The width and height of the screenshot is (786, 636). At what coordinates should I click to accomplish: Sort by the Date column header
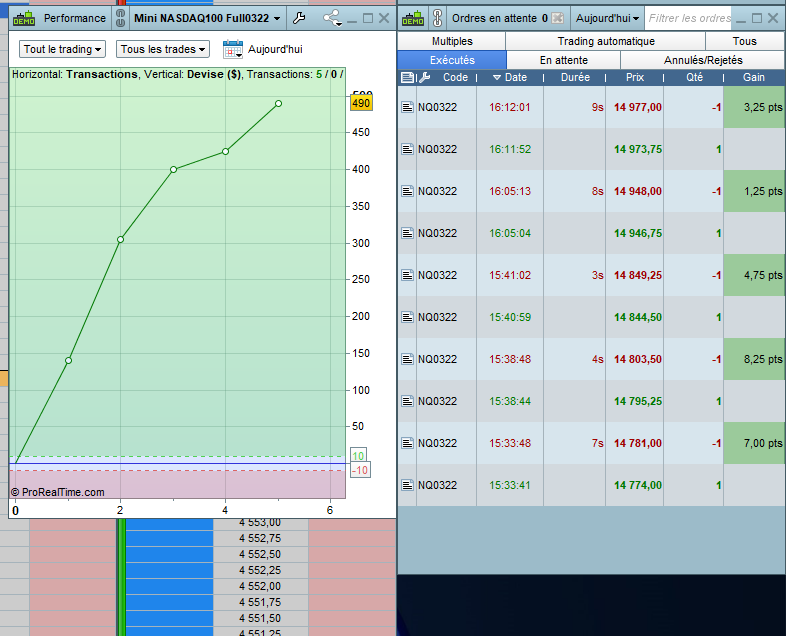pyautogui.click(x=510, y=77)
